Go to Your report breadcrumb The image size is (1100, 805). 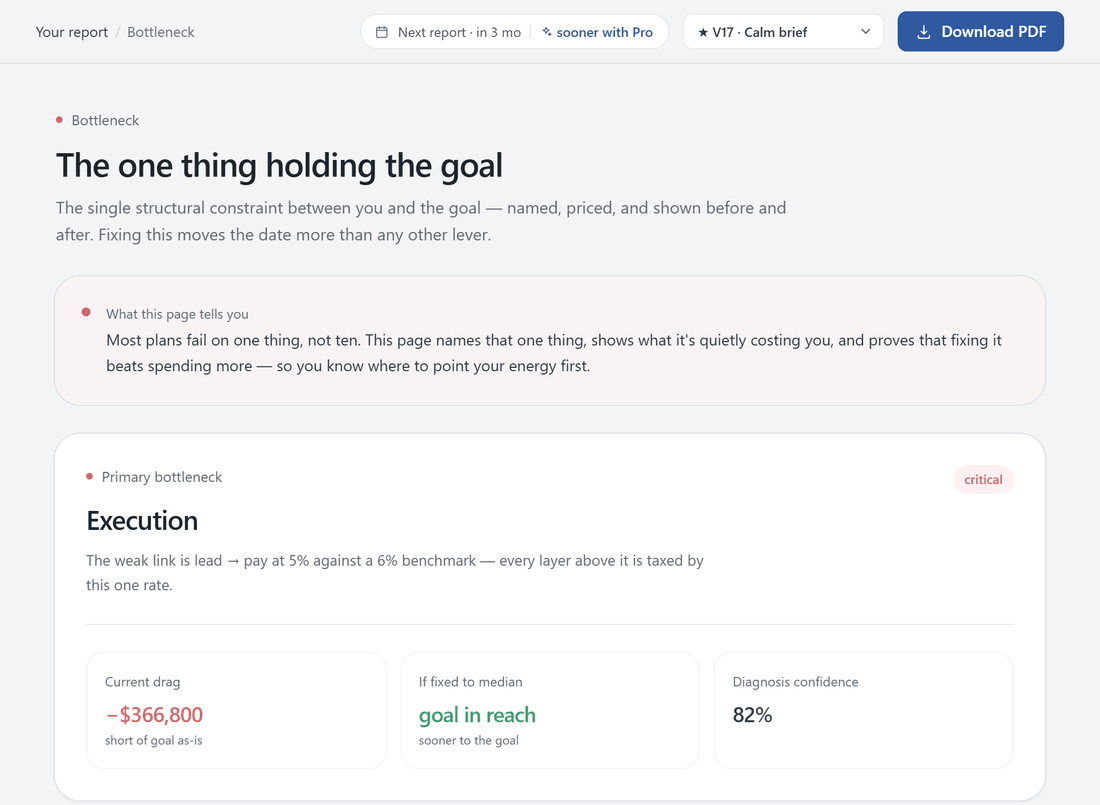click(72, 32)
